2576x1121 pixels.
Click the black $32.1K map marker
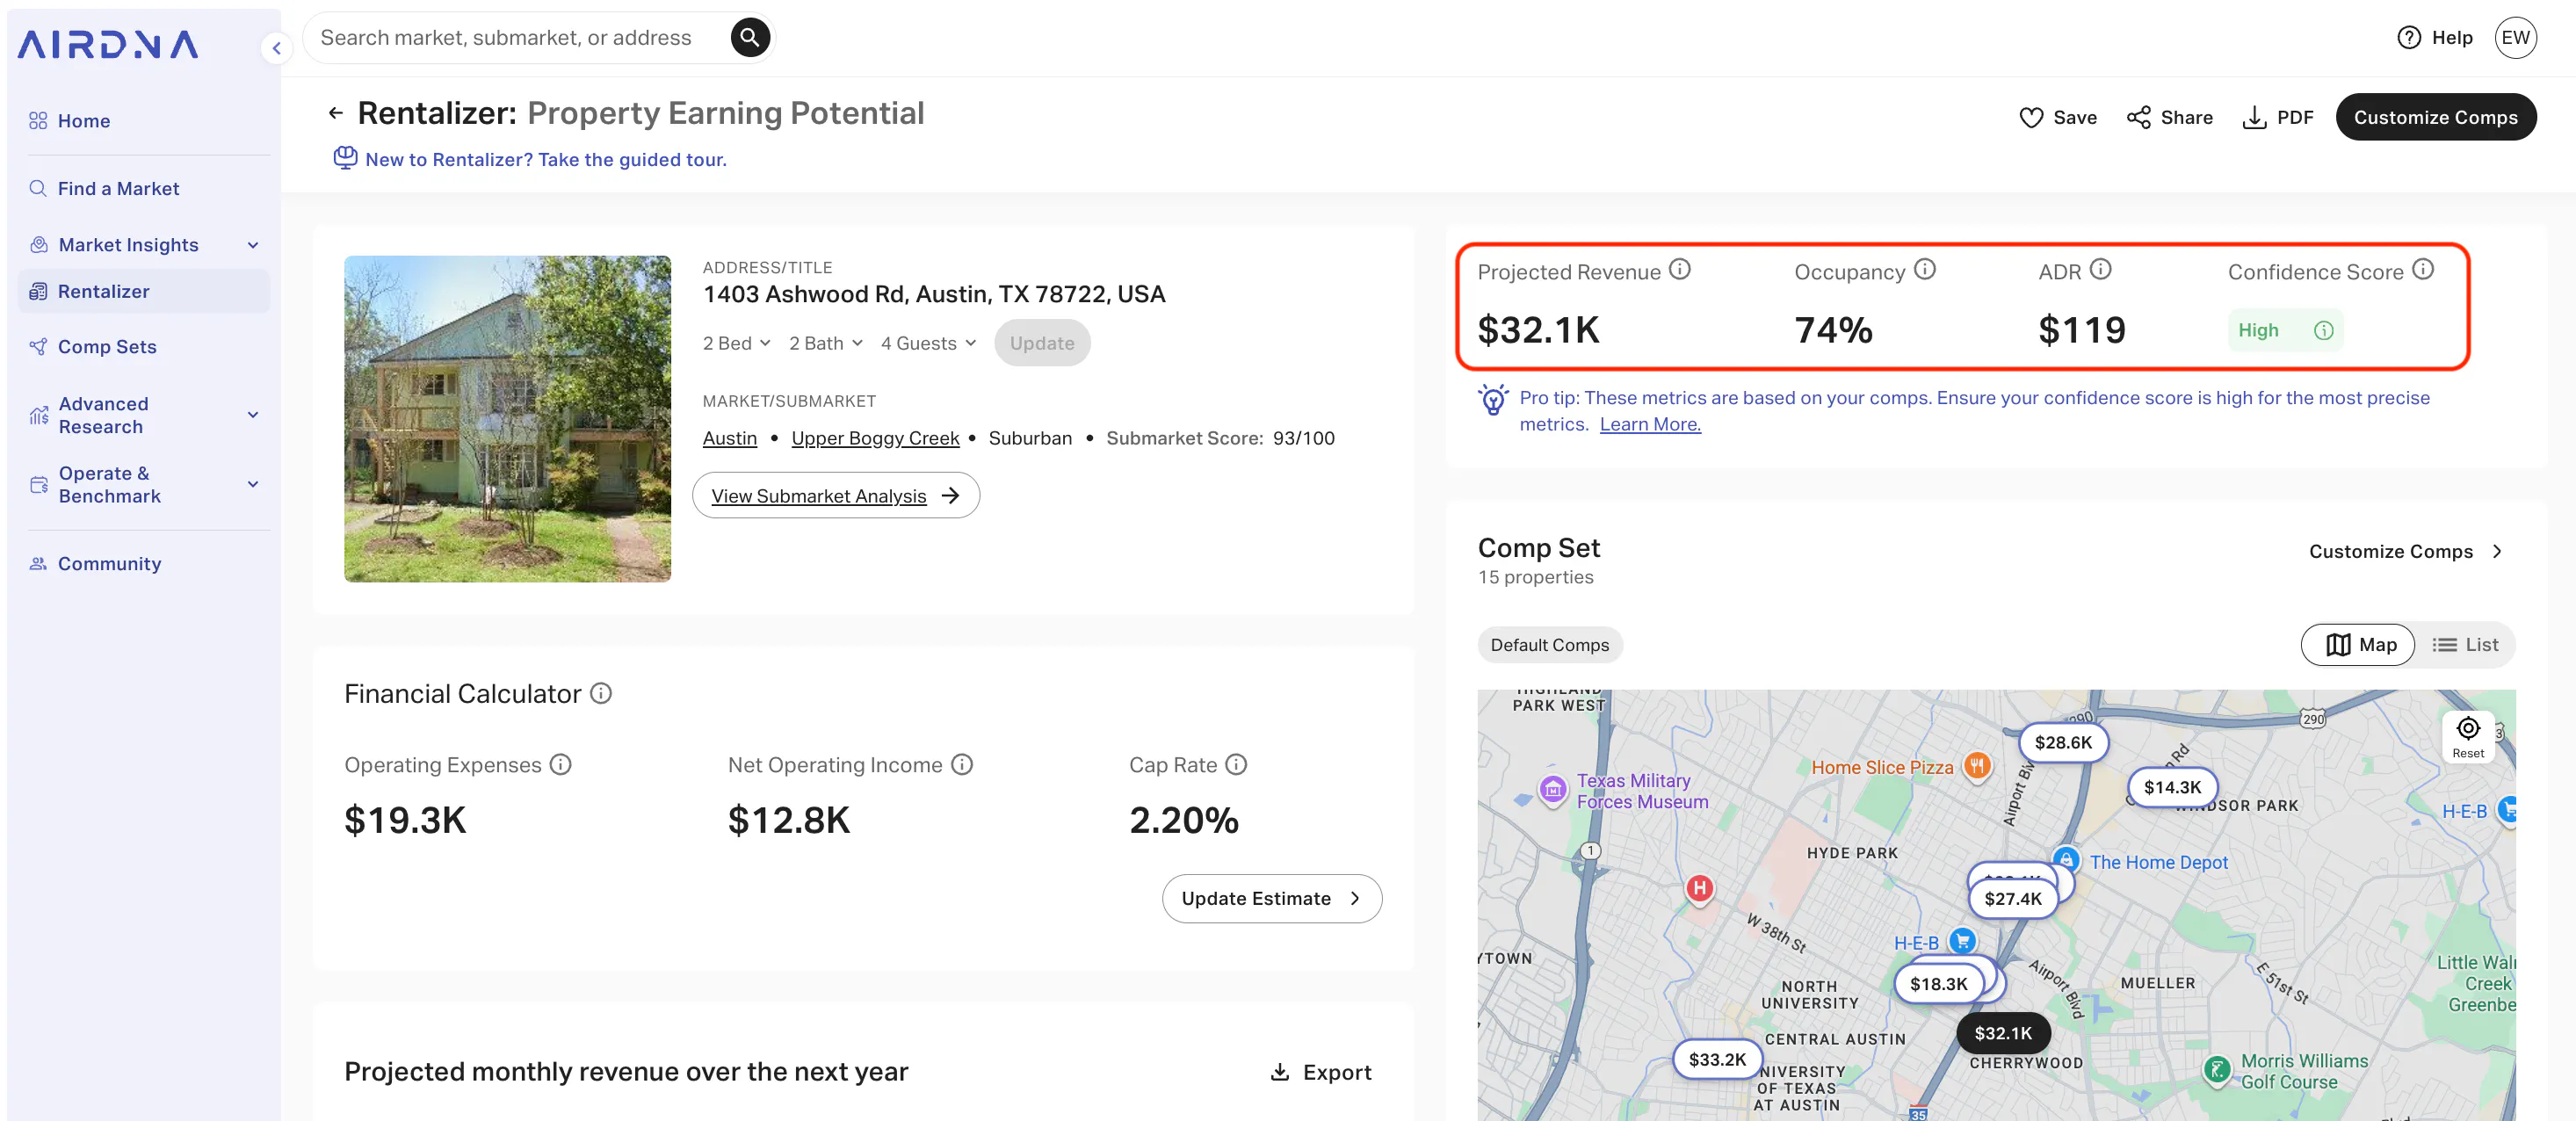[2003, 1034]
